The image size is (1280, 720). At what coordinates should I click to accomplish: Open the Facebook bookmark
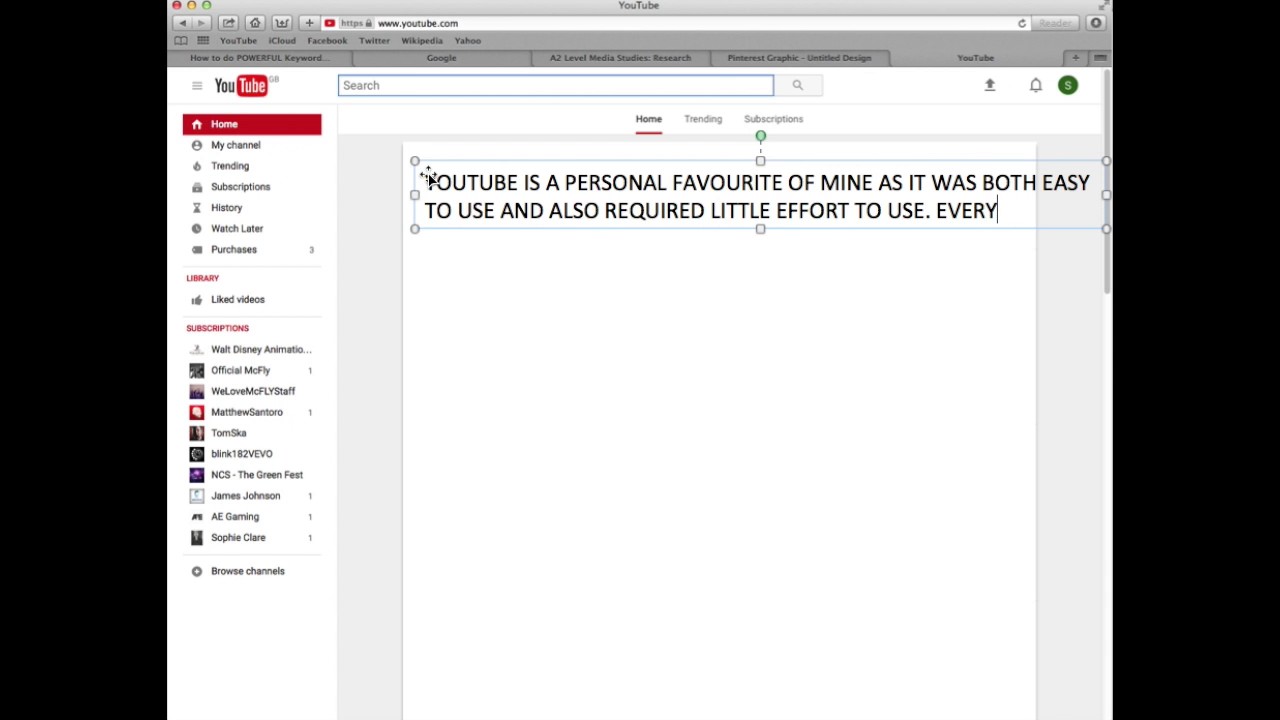tap(327, 41)
